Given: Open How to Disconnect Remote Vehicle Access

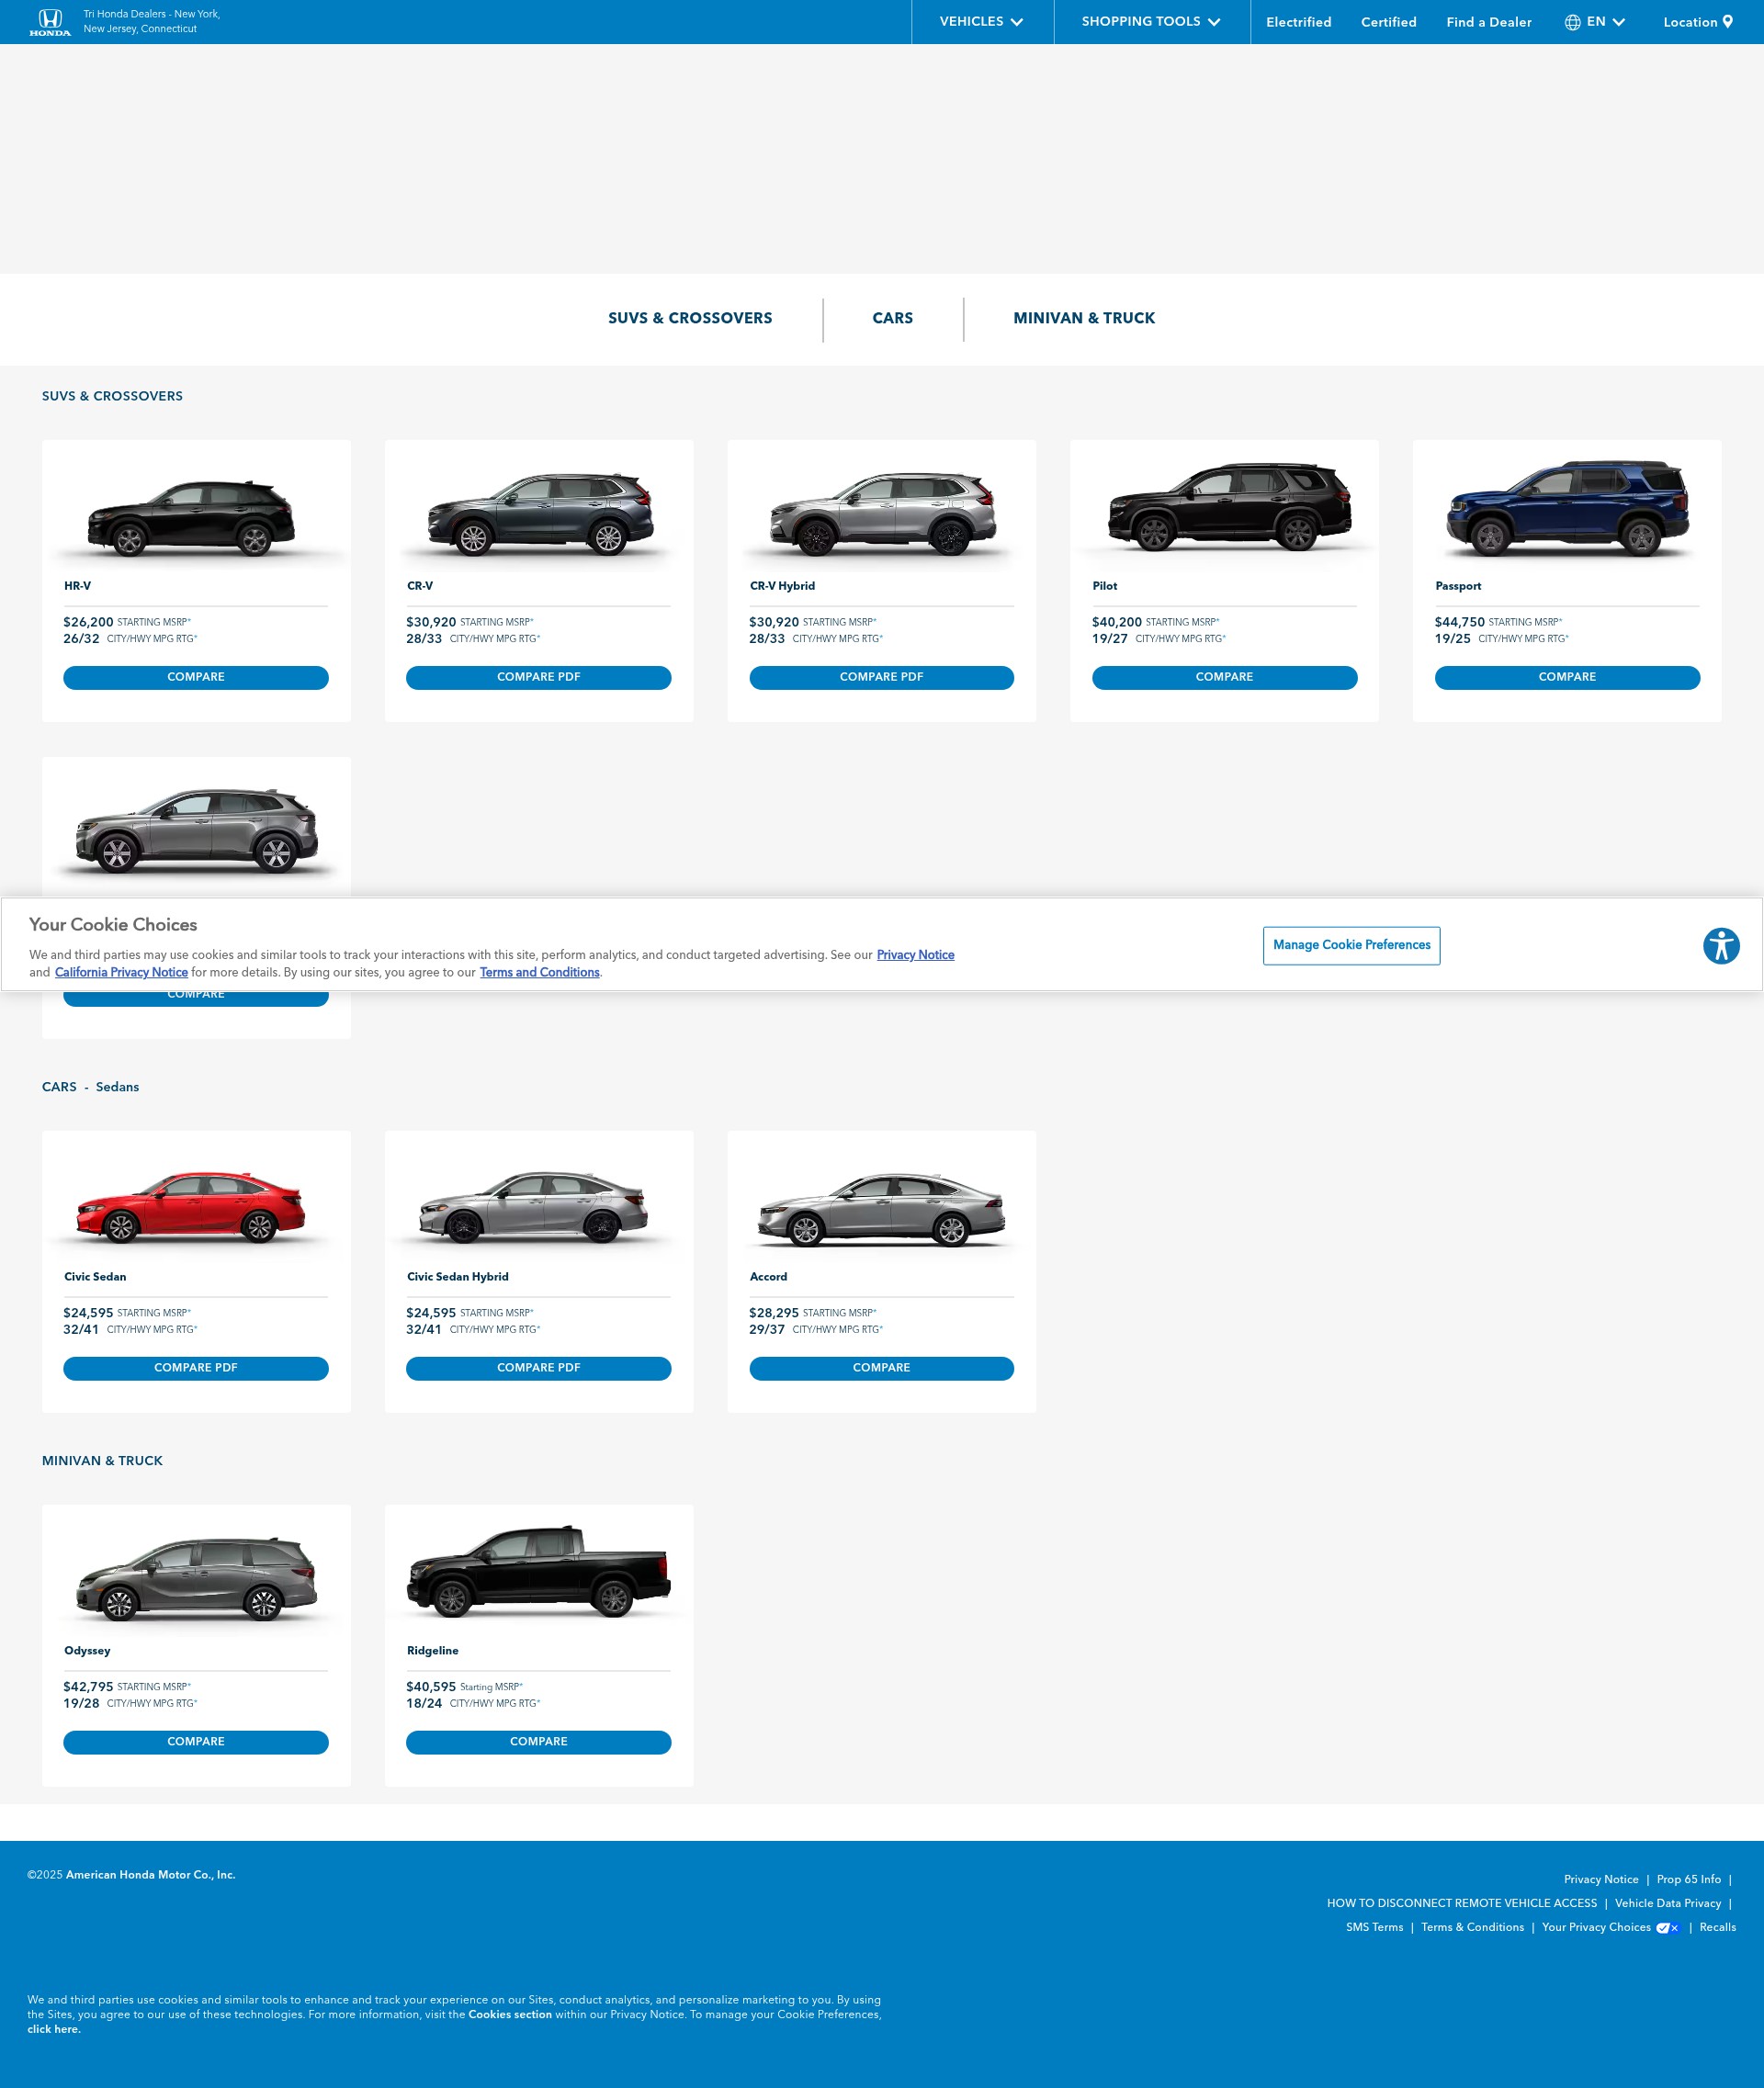Looking at the screenshot, I should pos(1461,1903).
